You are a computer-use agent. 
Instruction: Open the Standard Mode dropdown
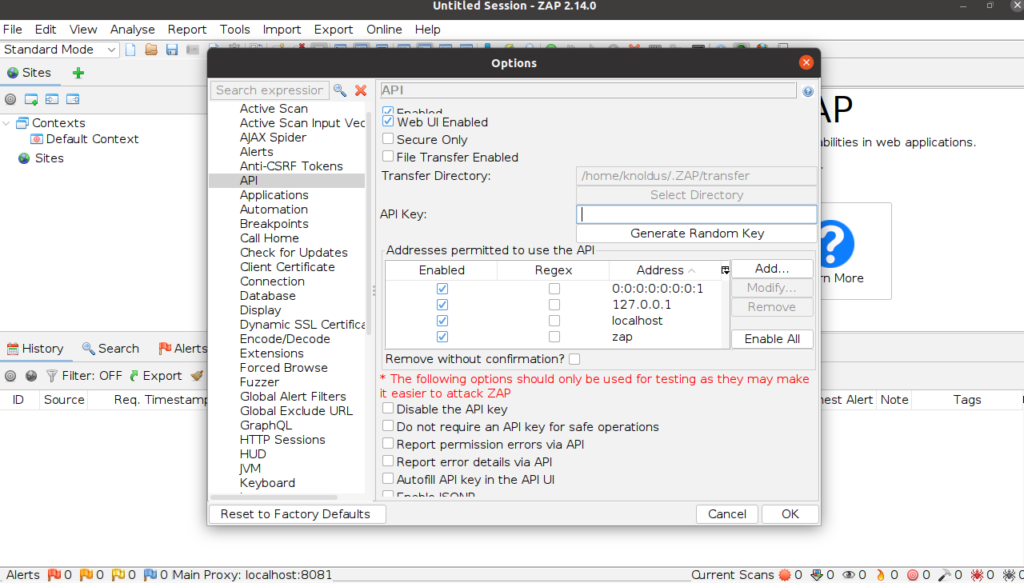60,49
